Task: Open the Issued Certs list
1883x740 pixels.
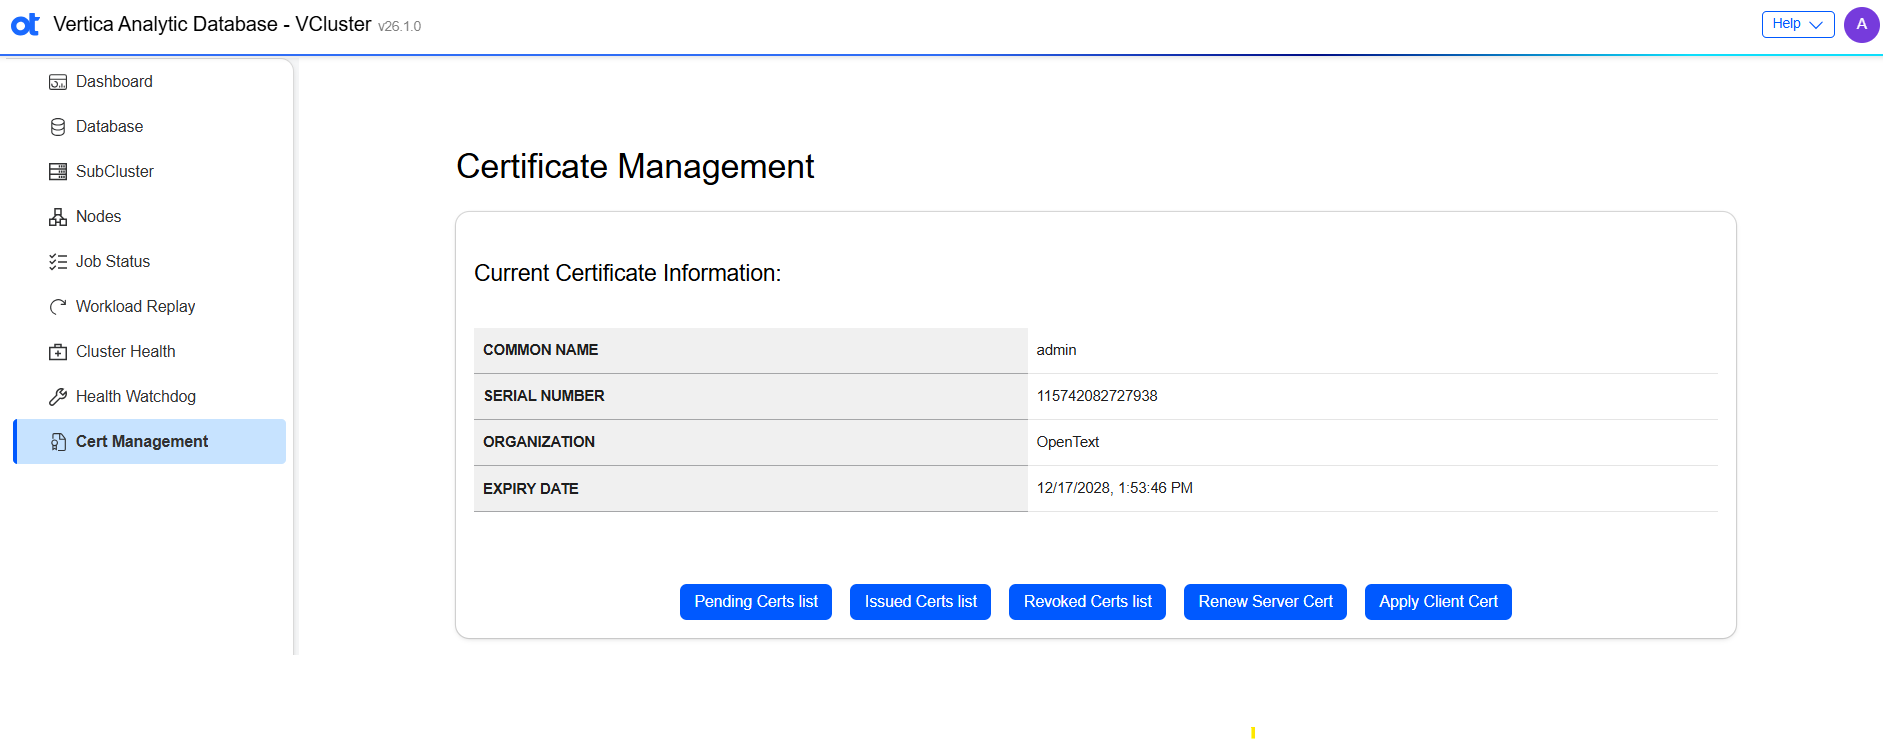Action: [920, 602]
